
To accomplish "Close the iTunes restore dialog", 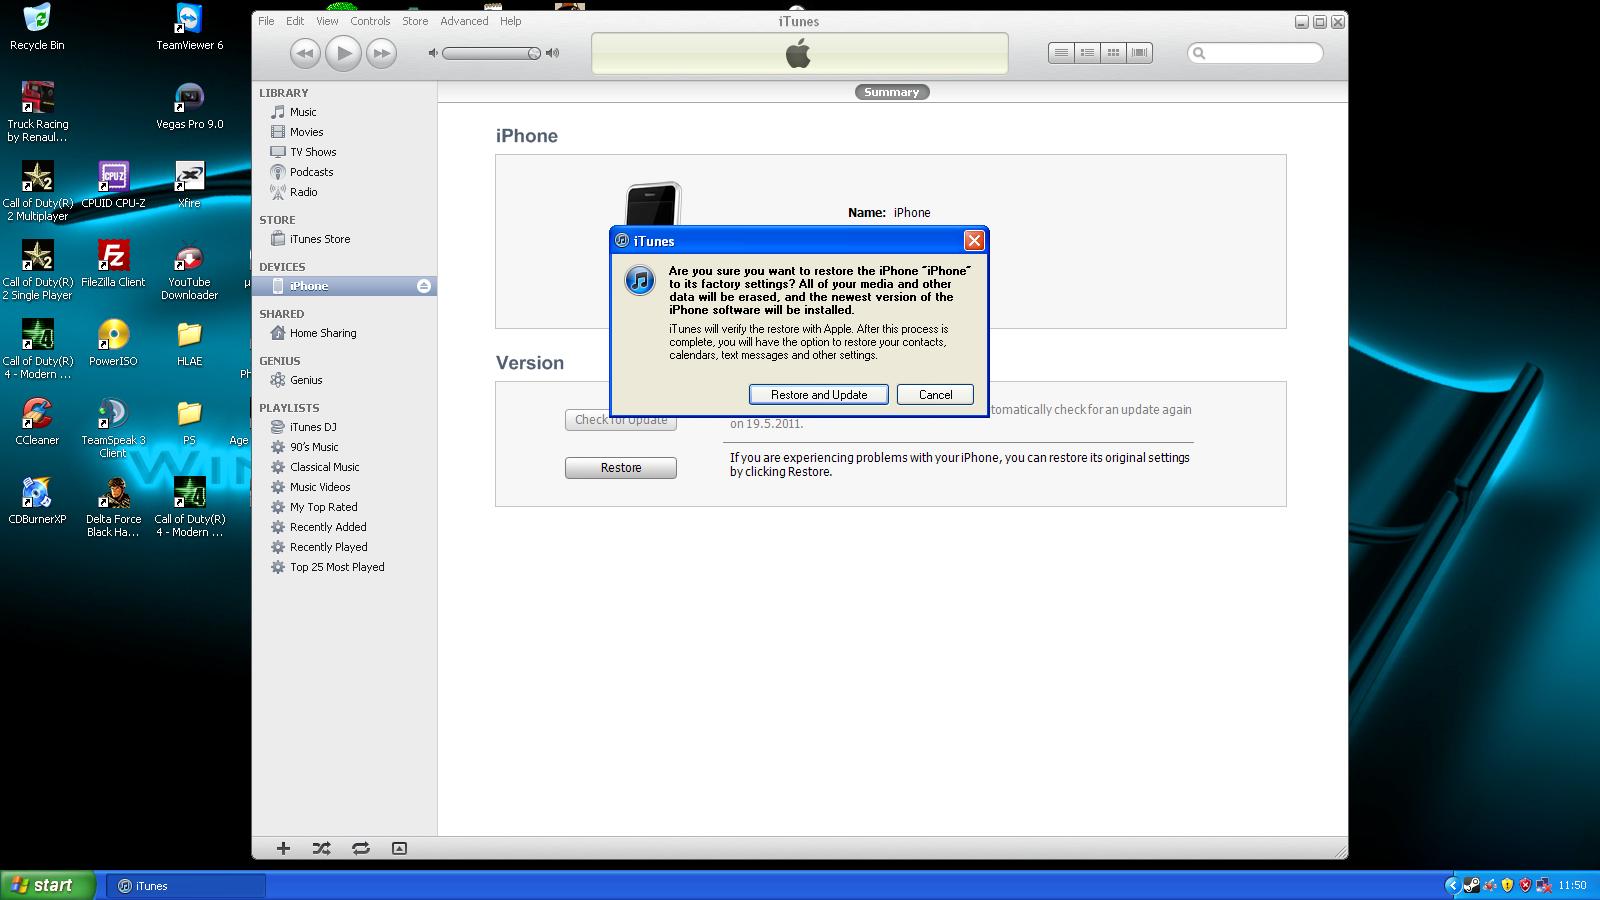I will (974, 241).
